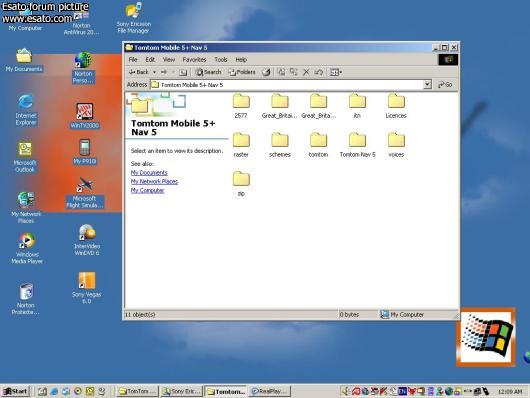Click the Start button
The height and width of the screenshot is (398, 530).
pos(15,391)
